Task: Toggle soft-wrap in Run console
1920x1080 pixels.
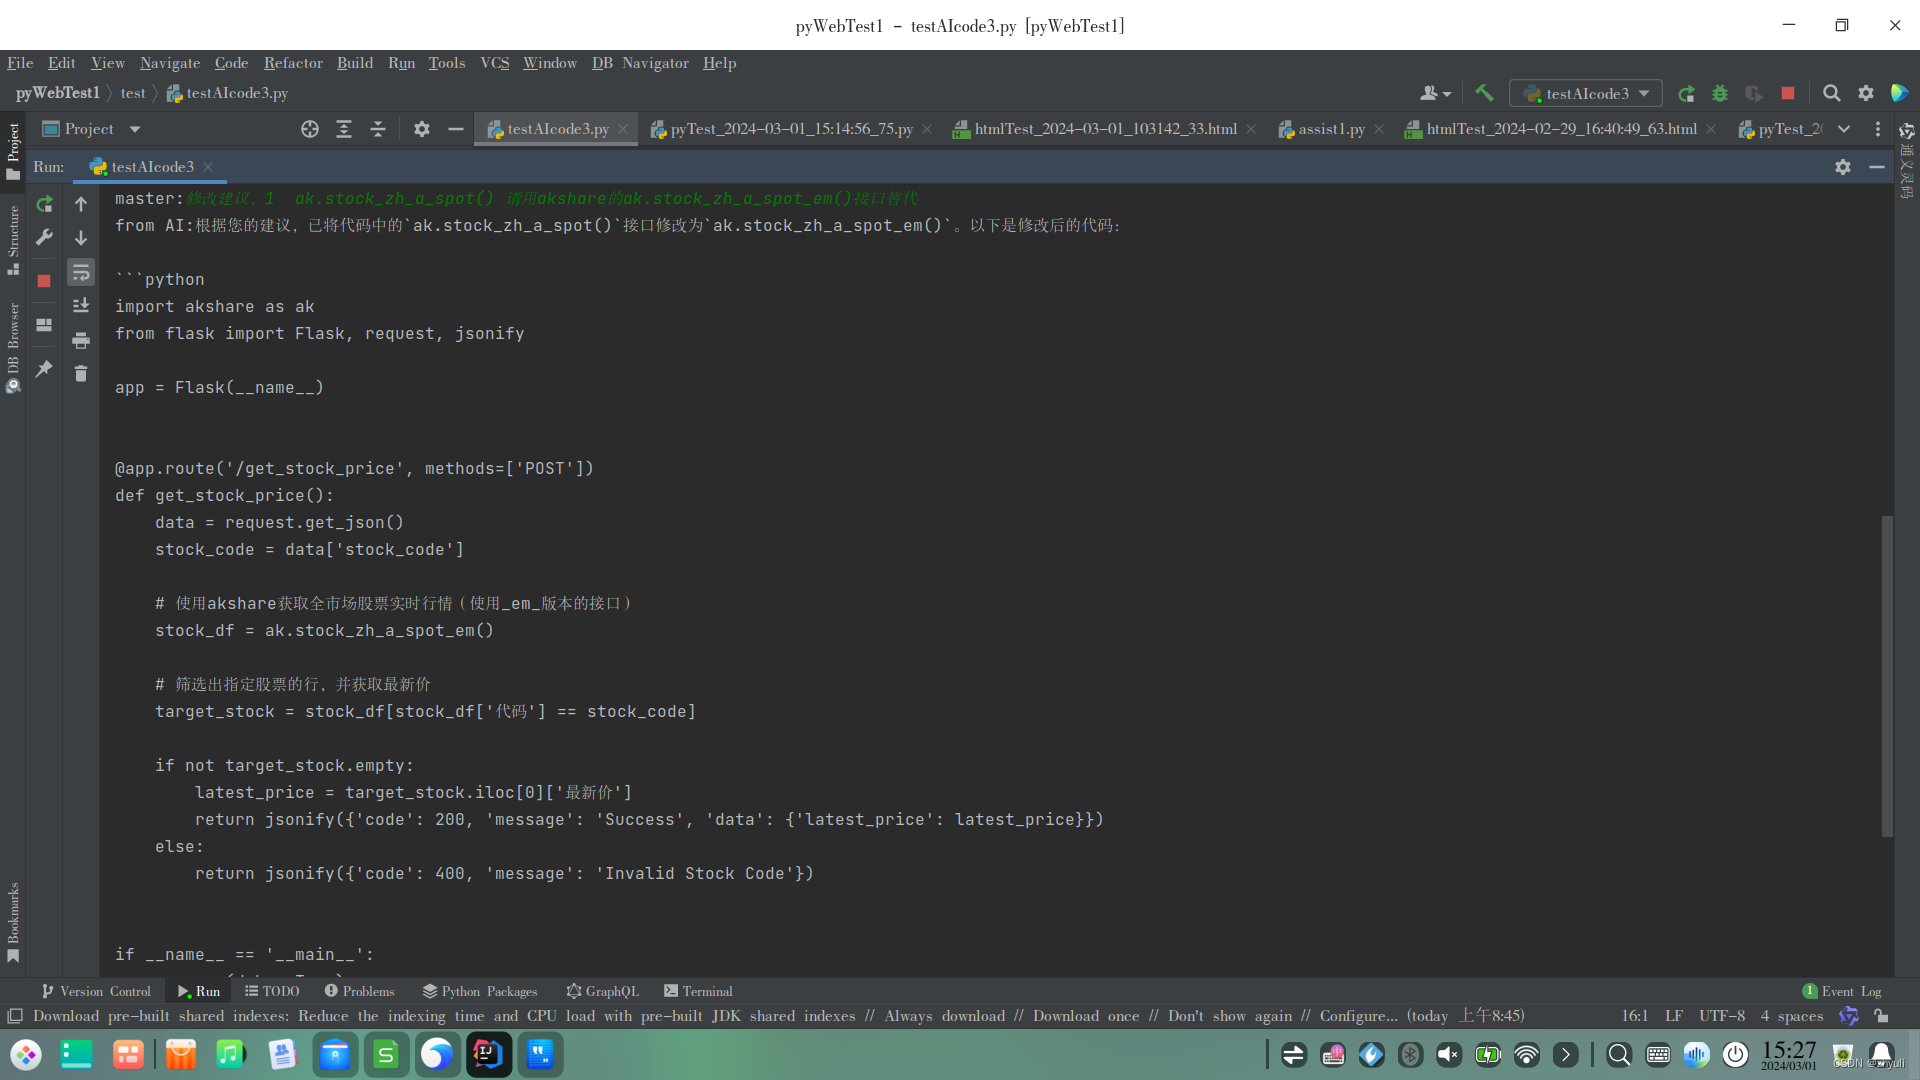Action: click(x=81, y=272)
